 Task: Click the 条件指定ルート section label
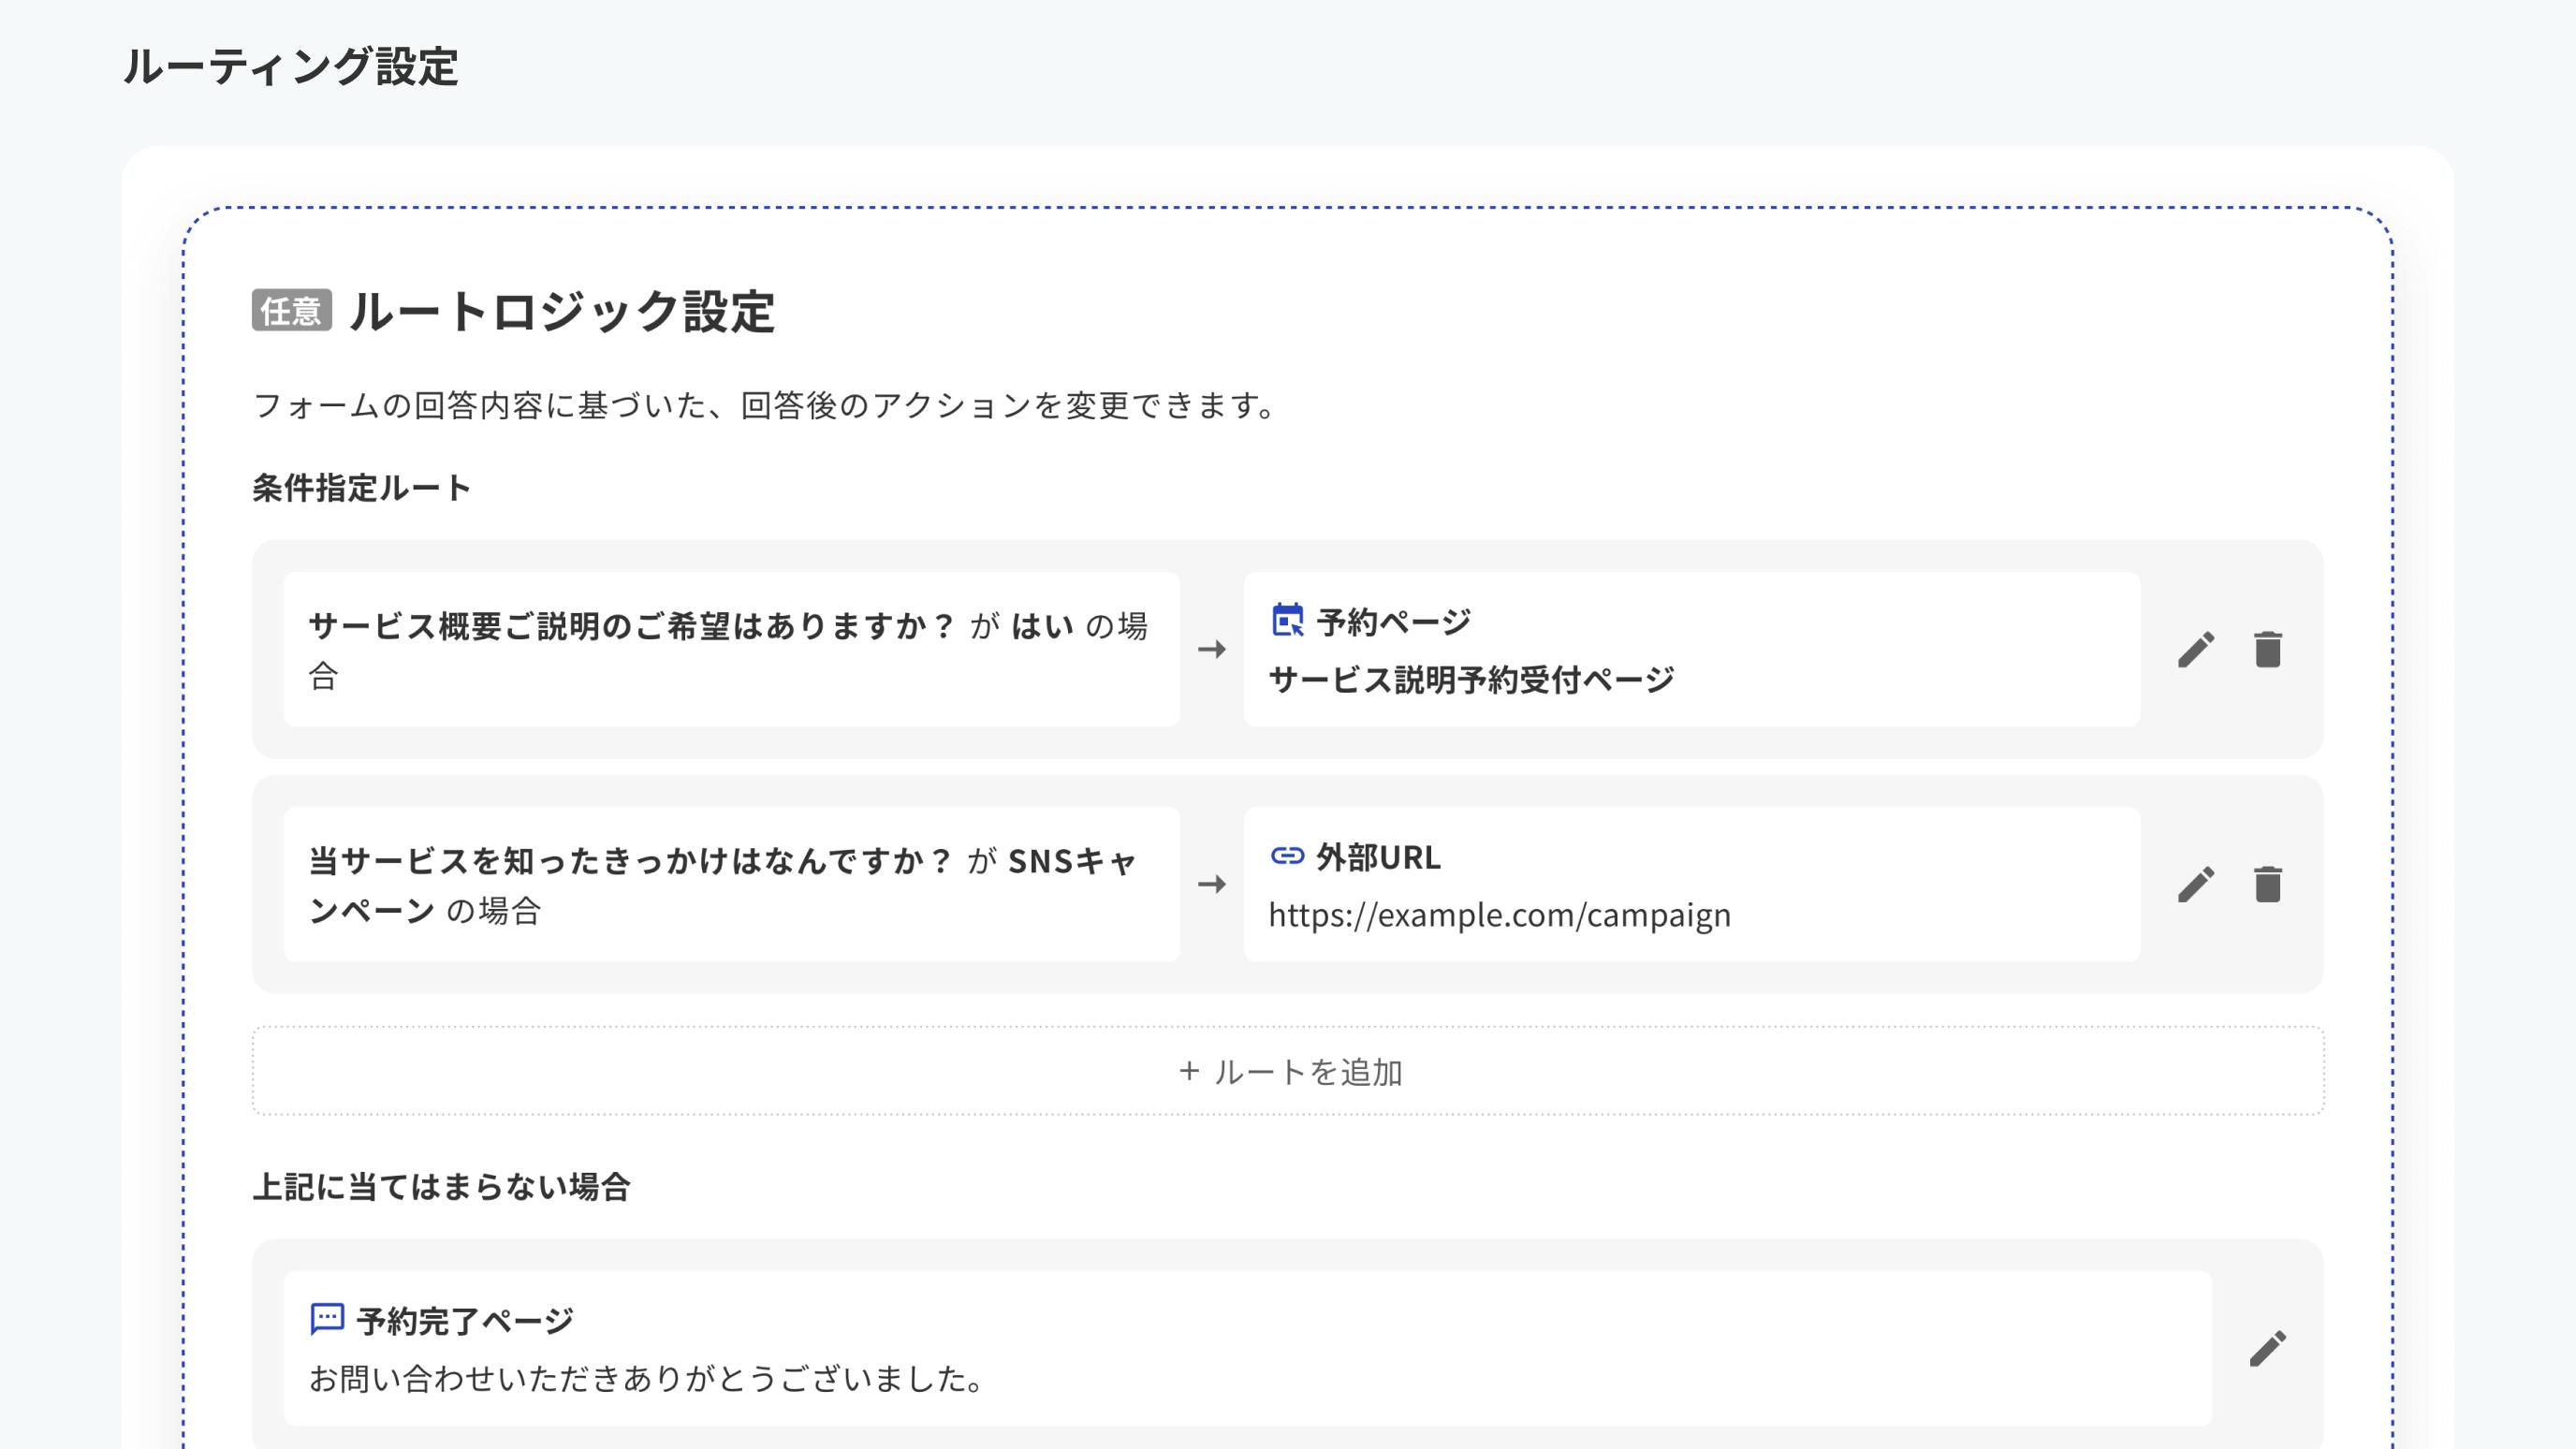pyautogui.click(x=360, y=489)
